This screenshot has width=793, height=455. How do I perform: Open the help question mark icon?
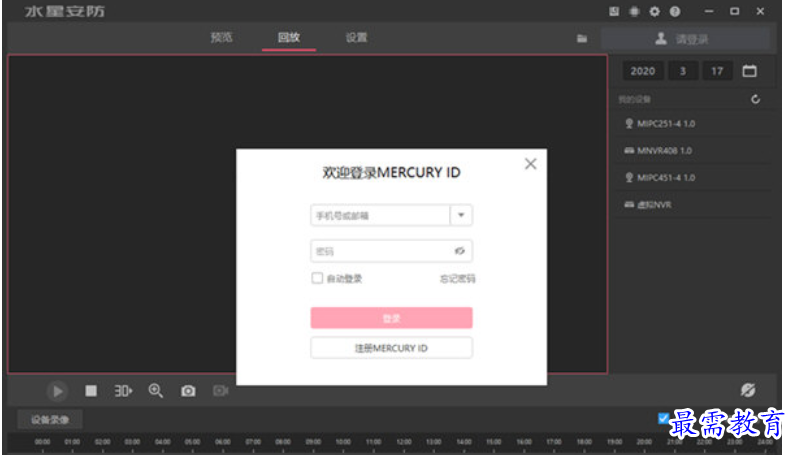pos(675,11)
